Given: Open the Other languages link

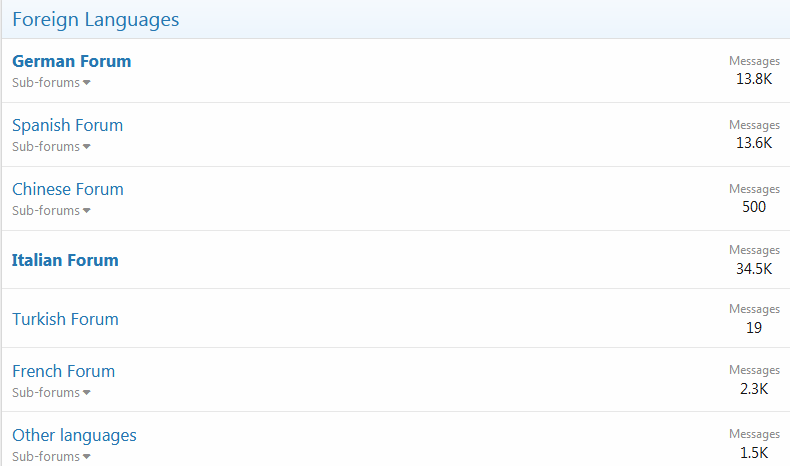Looking at the screenshot, I should point(74,435).
